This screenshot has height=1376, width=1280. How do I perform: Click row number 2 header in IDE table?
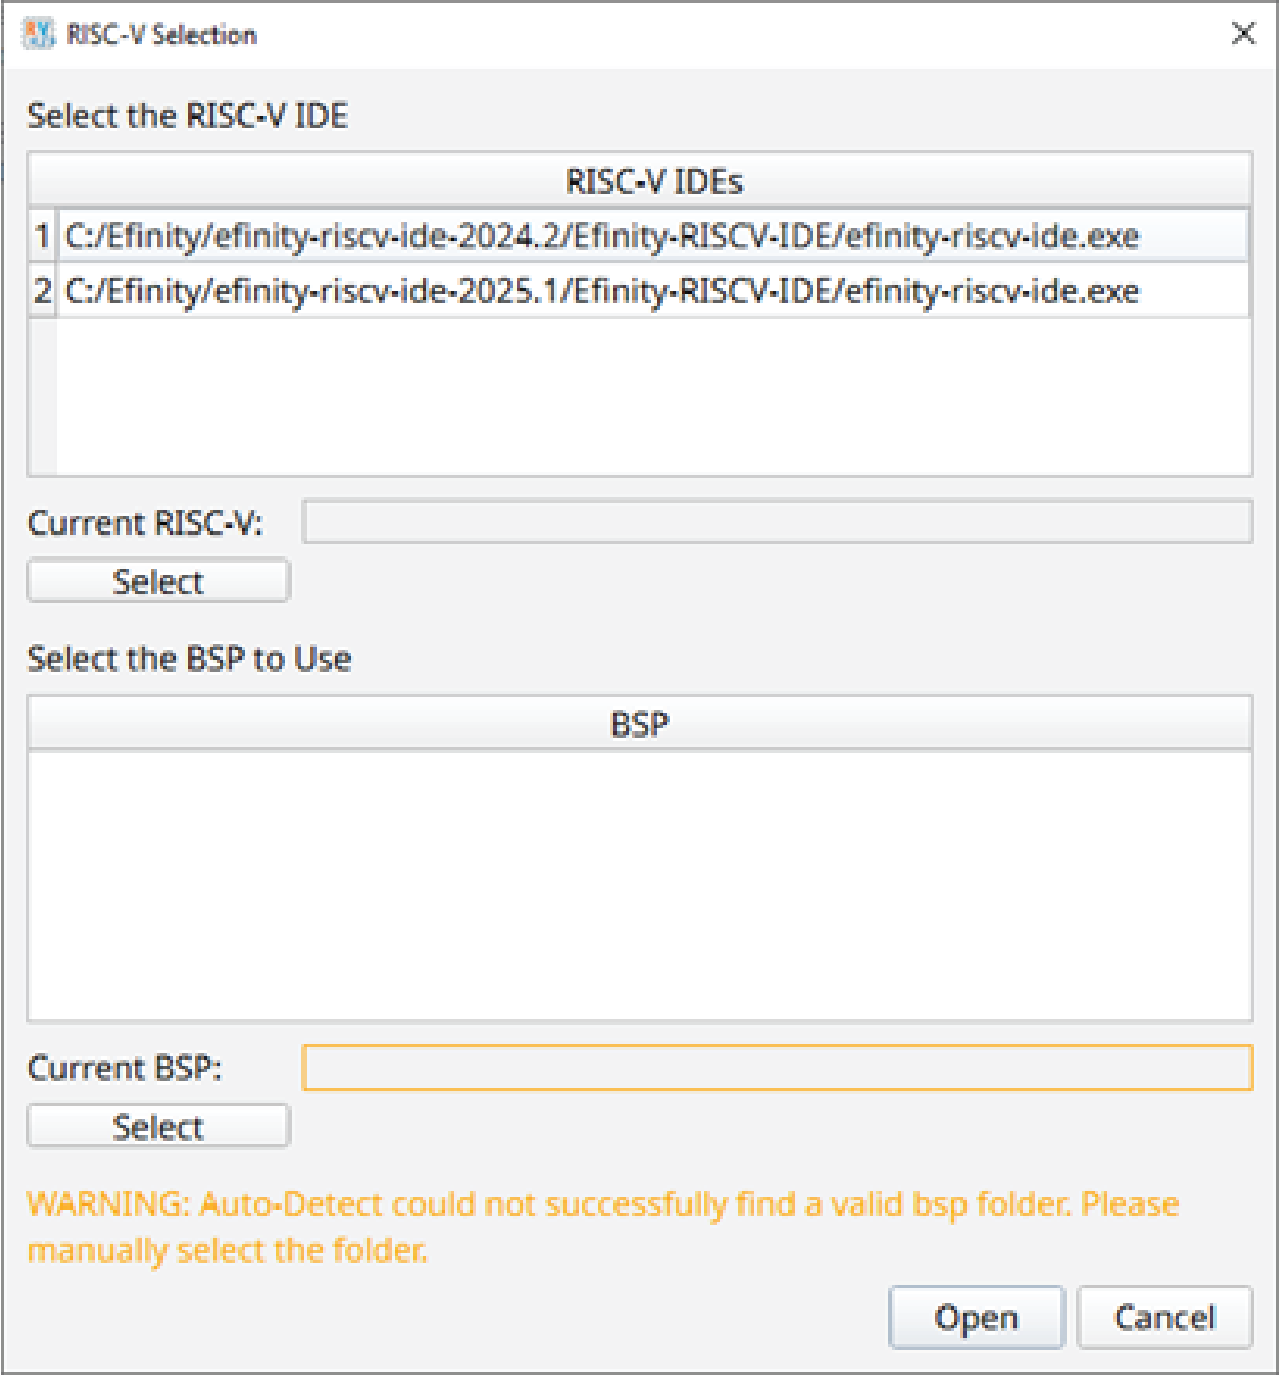[x=42, y=291]
